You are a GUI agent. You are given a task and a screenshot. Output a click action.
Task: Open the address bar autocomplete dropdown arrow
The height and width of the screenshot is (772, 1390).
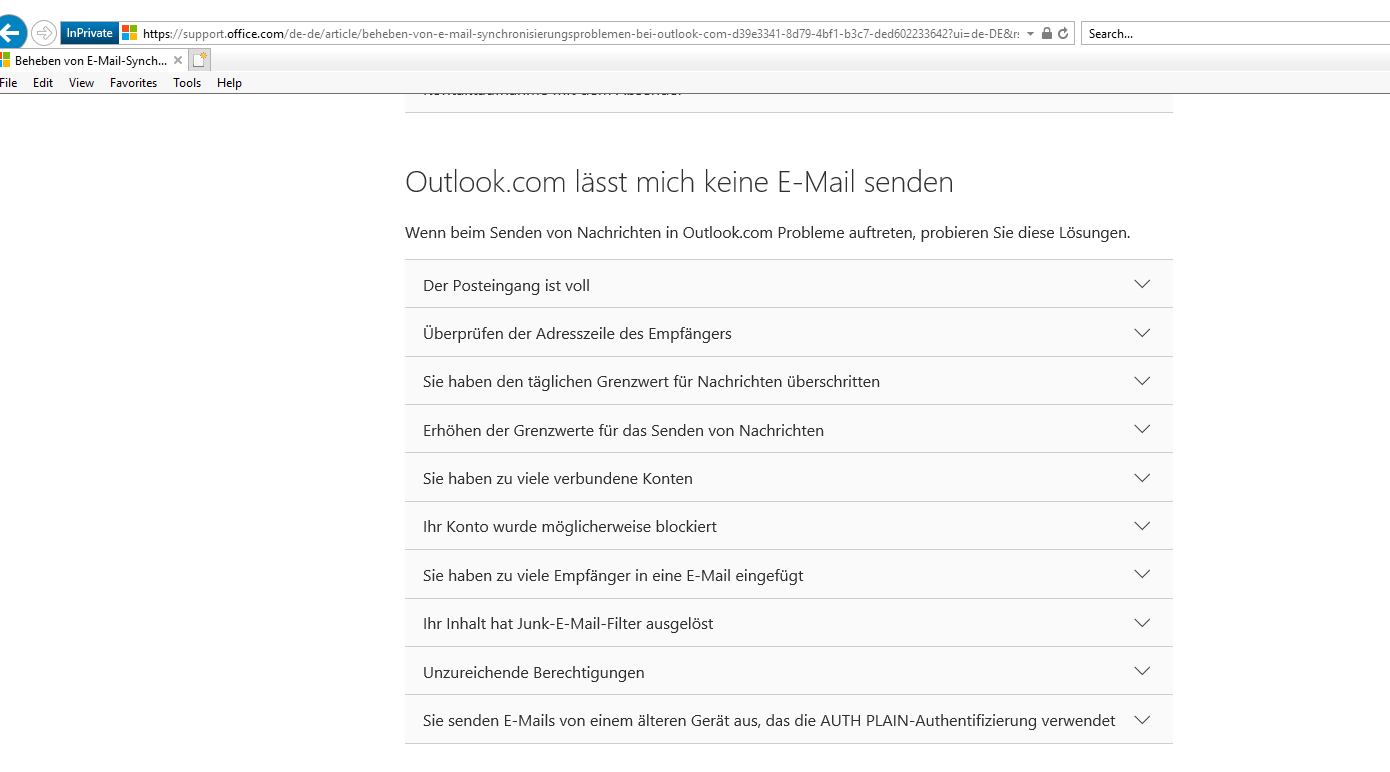pyautogui.click(x=1030, y=33)
